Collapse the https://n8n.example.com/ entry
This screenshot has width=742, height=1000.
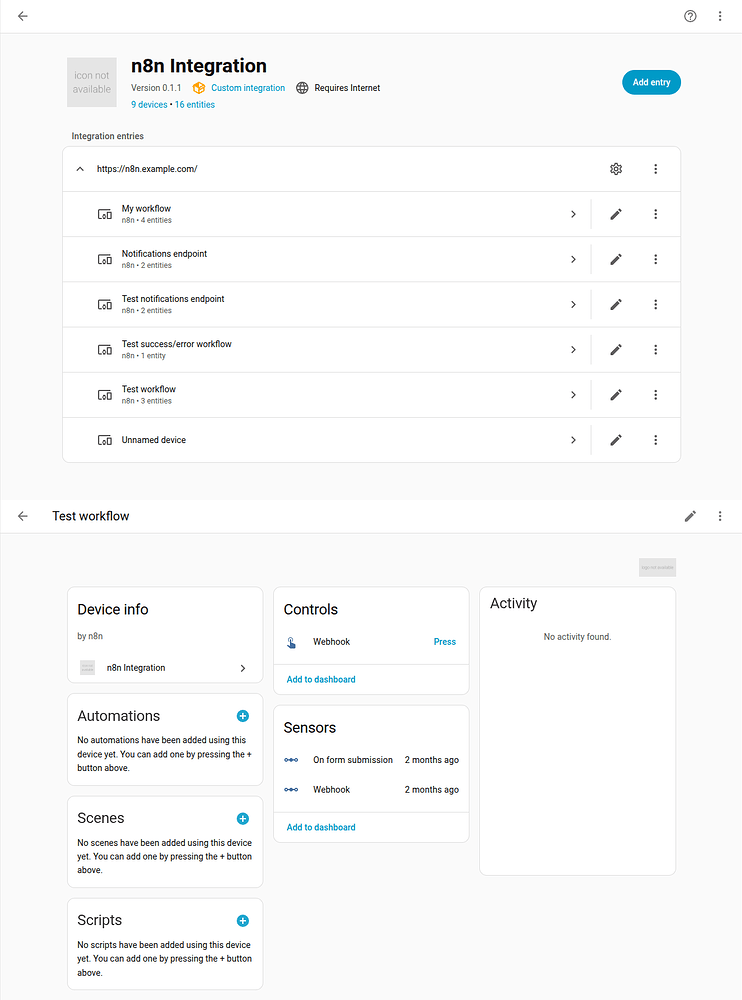[80, 169]
